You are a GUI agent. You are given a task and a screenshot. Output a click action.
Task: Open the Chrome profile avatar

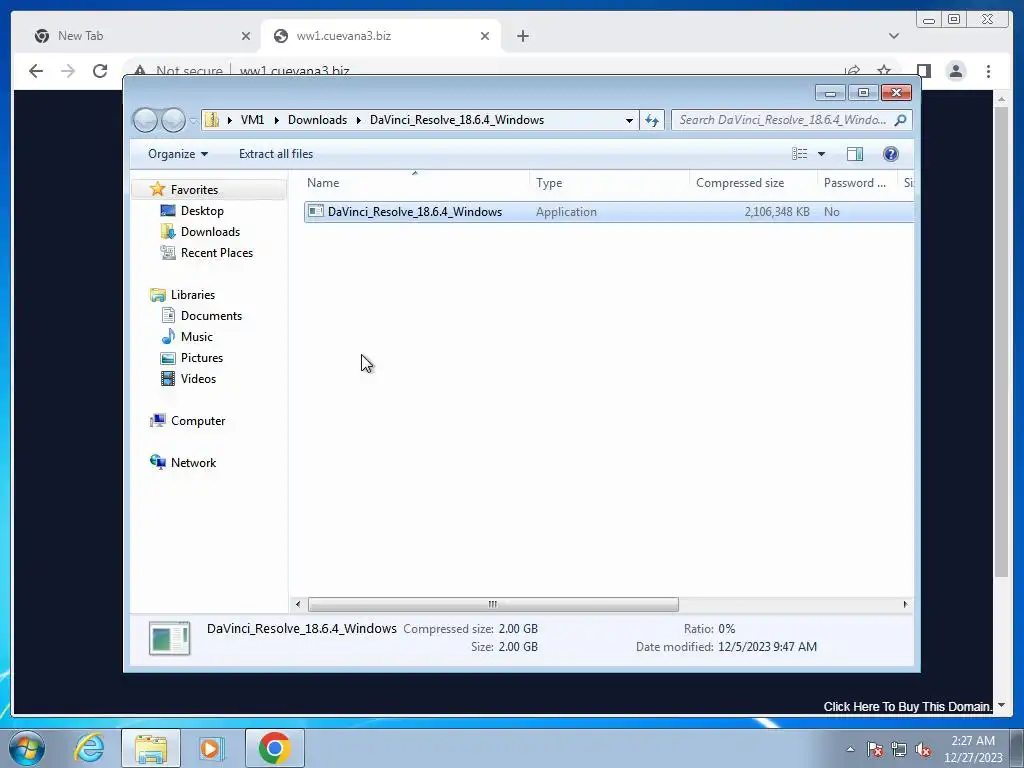pos(955,71)
